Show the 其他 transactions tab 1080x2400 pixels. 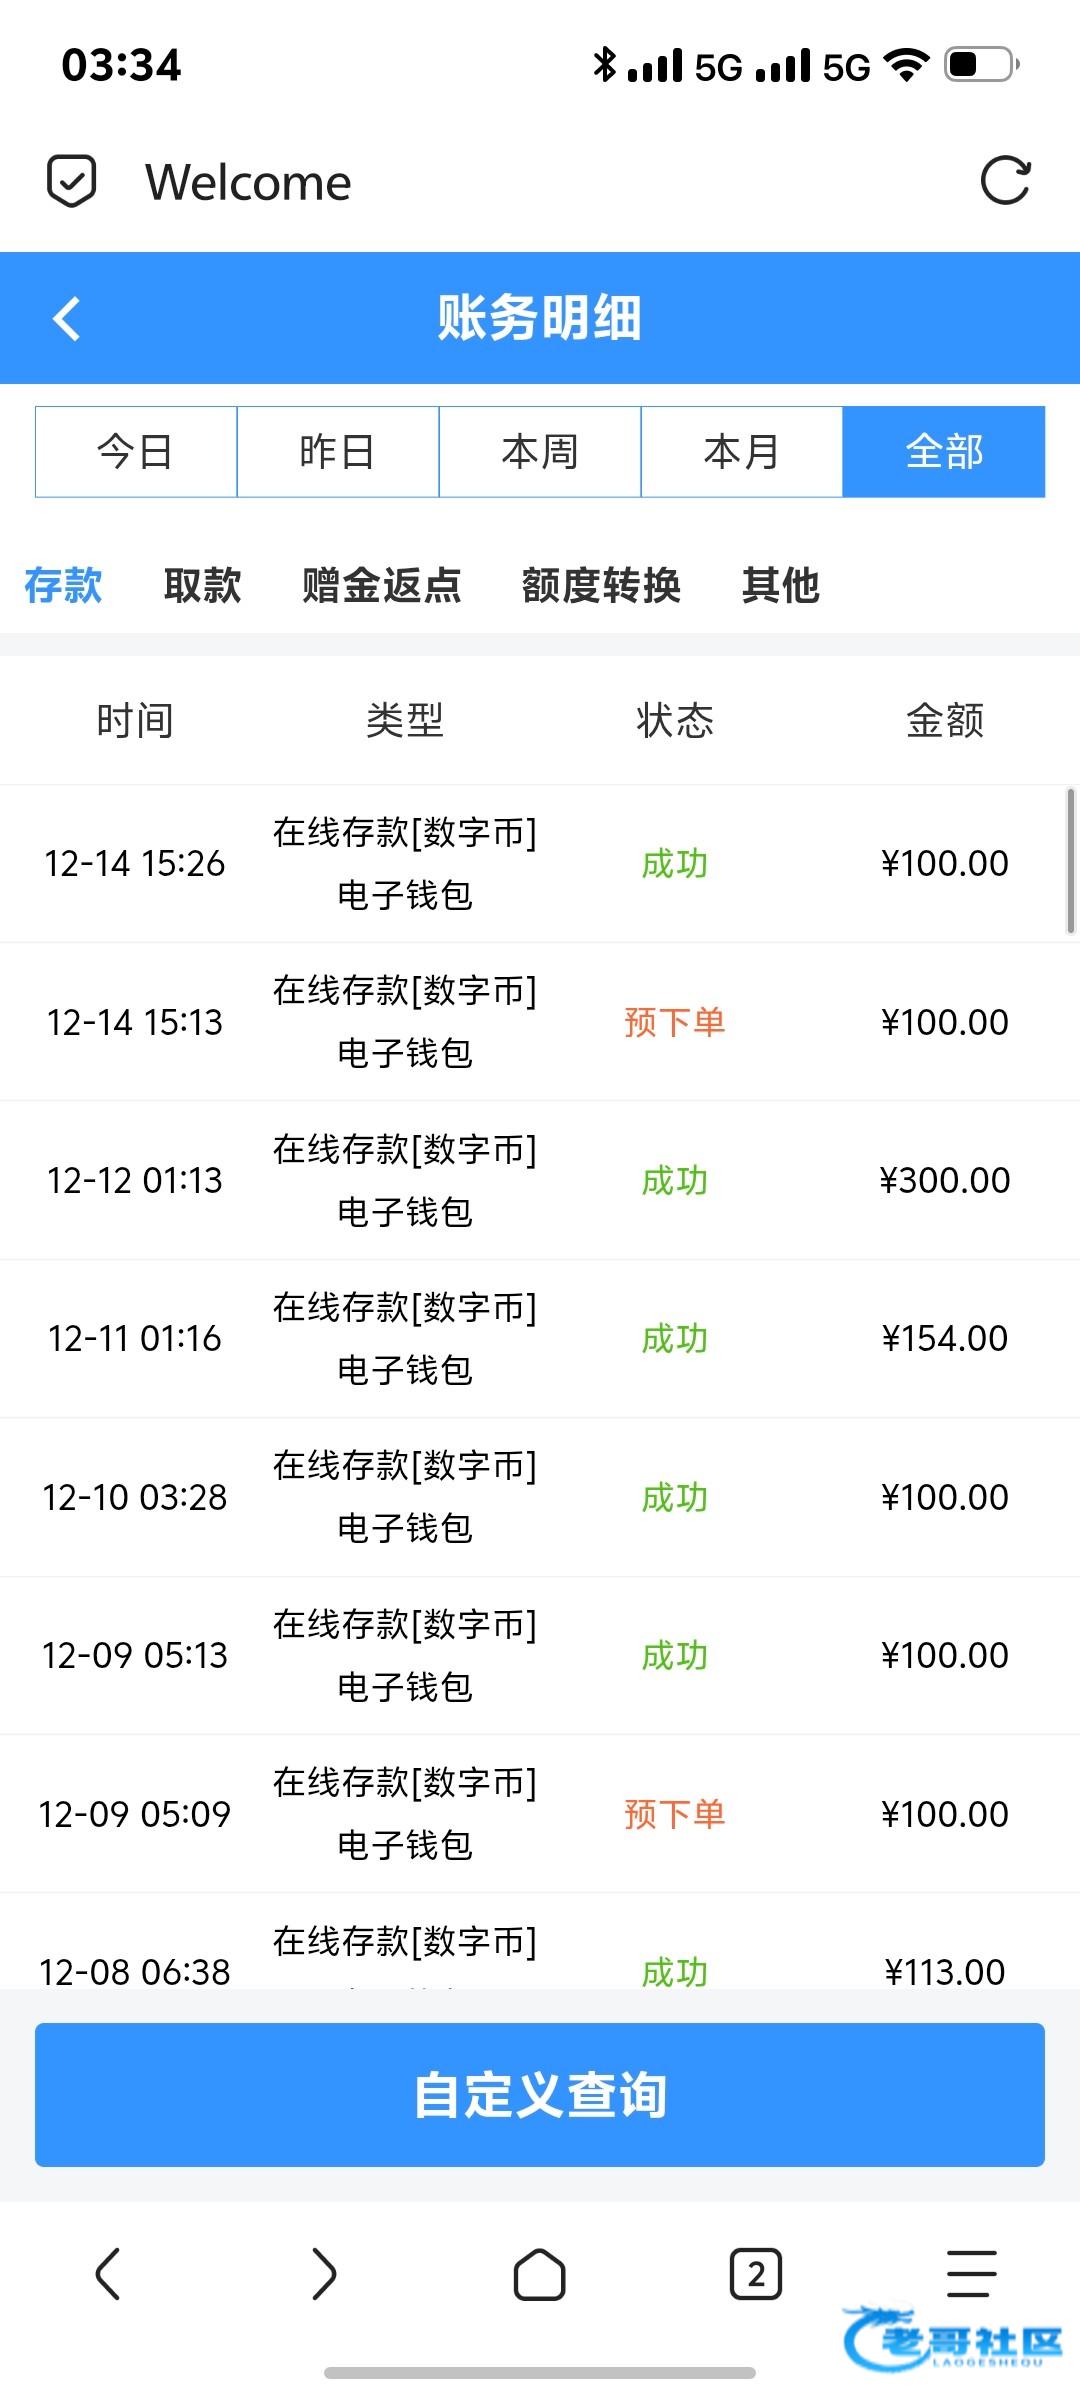[x=780, y=585]
